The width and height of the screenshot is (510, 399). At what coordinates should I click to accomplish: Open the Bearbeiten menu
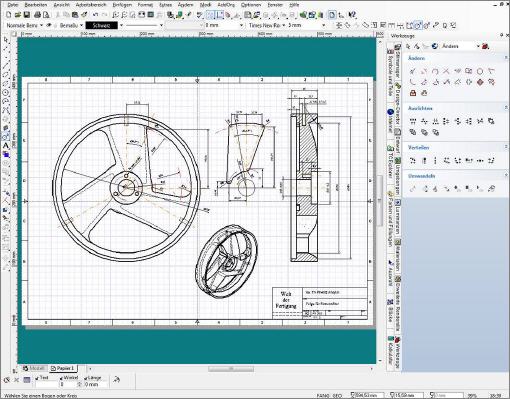(x=36, y=5)
